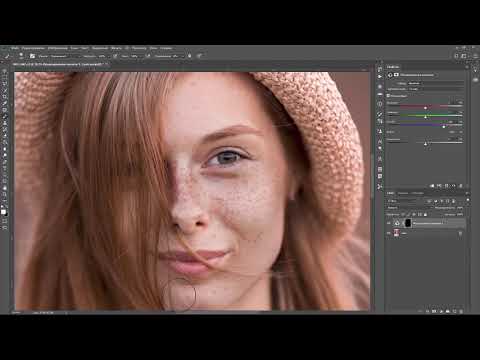The image size is (480, 360).
Task: Open the Clone Source stamp panel icon
Action: point(380,131)
